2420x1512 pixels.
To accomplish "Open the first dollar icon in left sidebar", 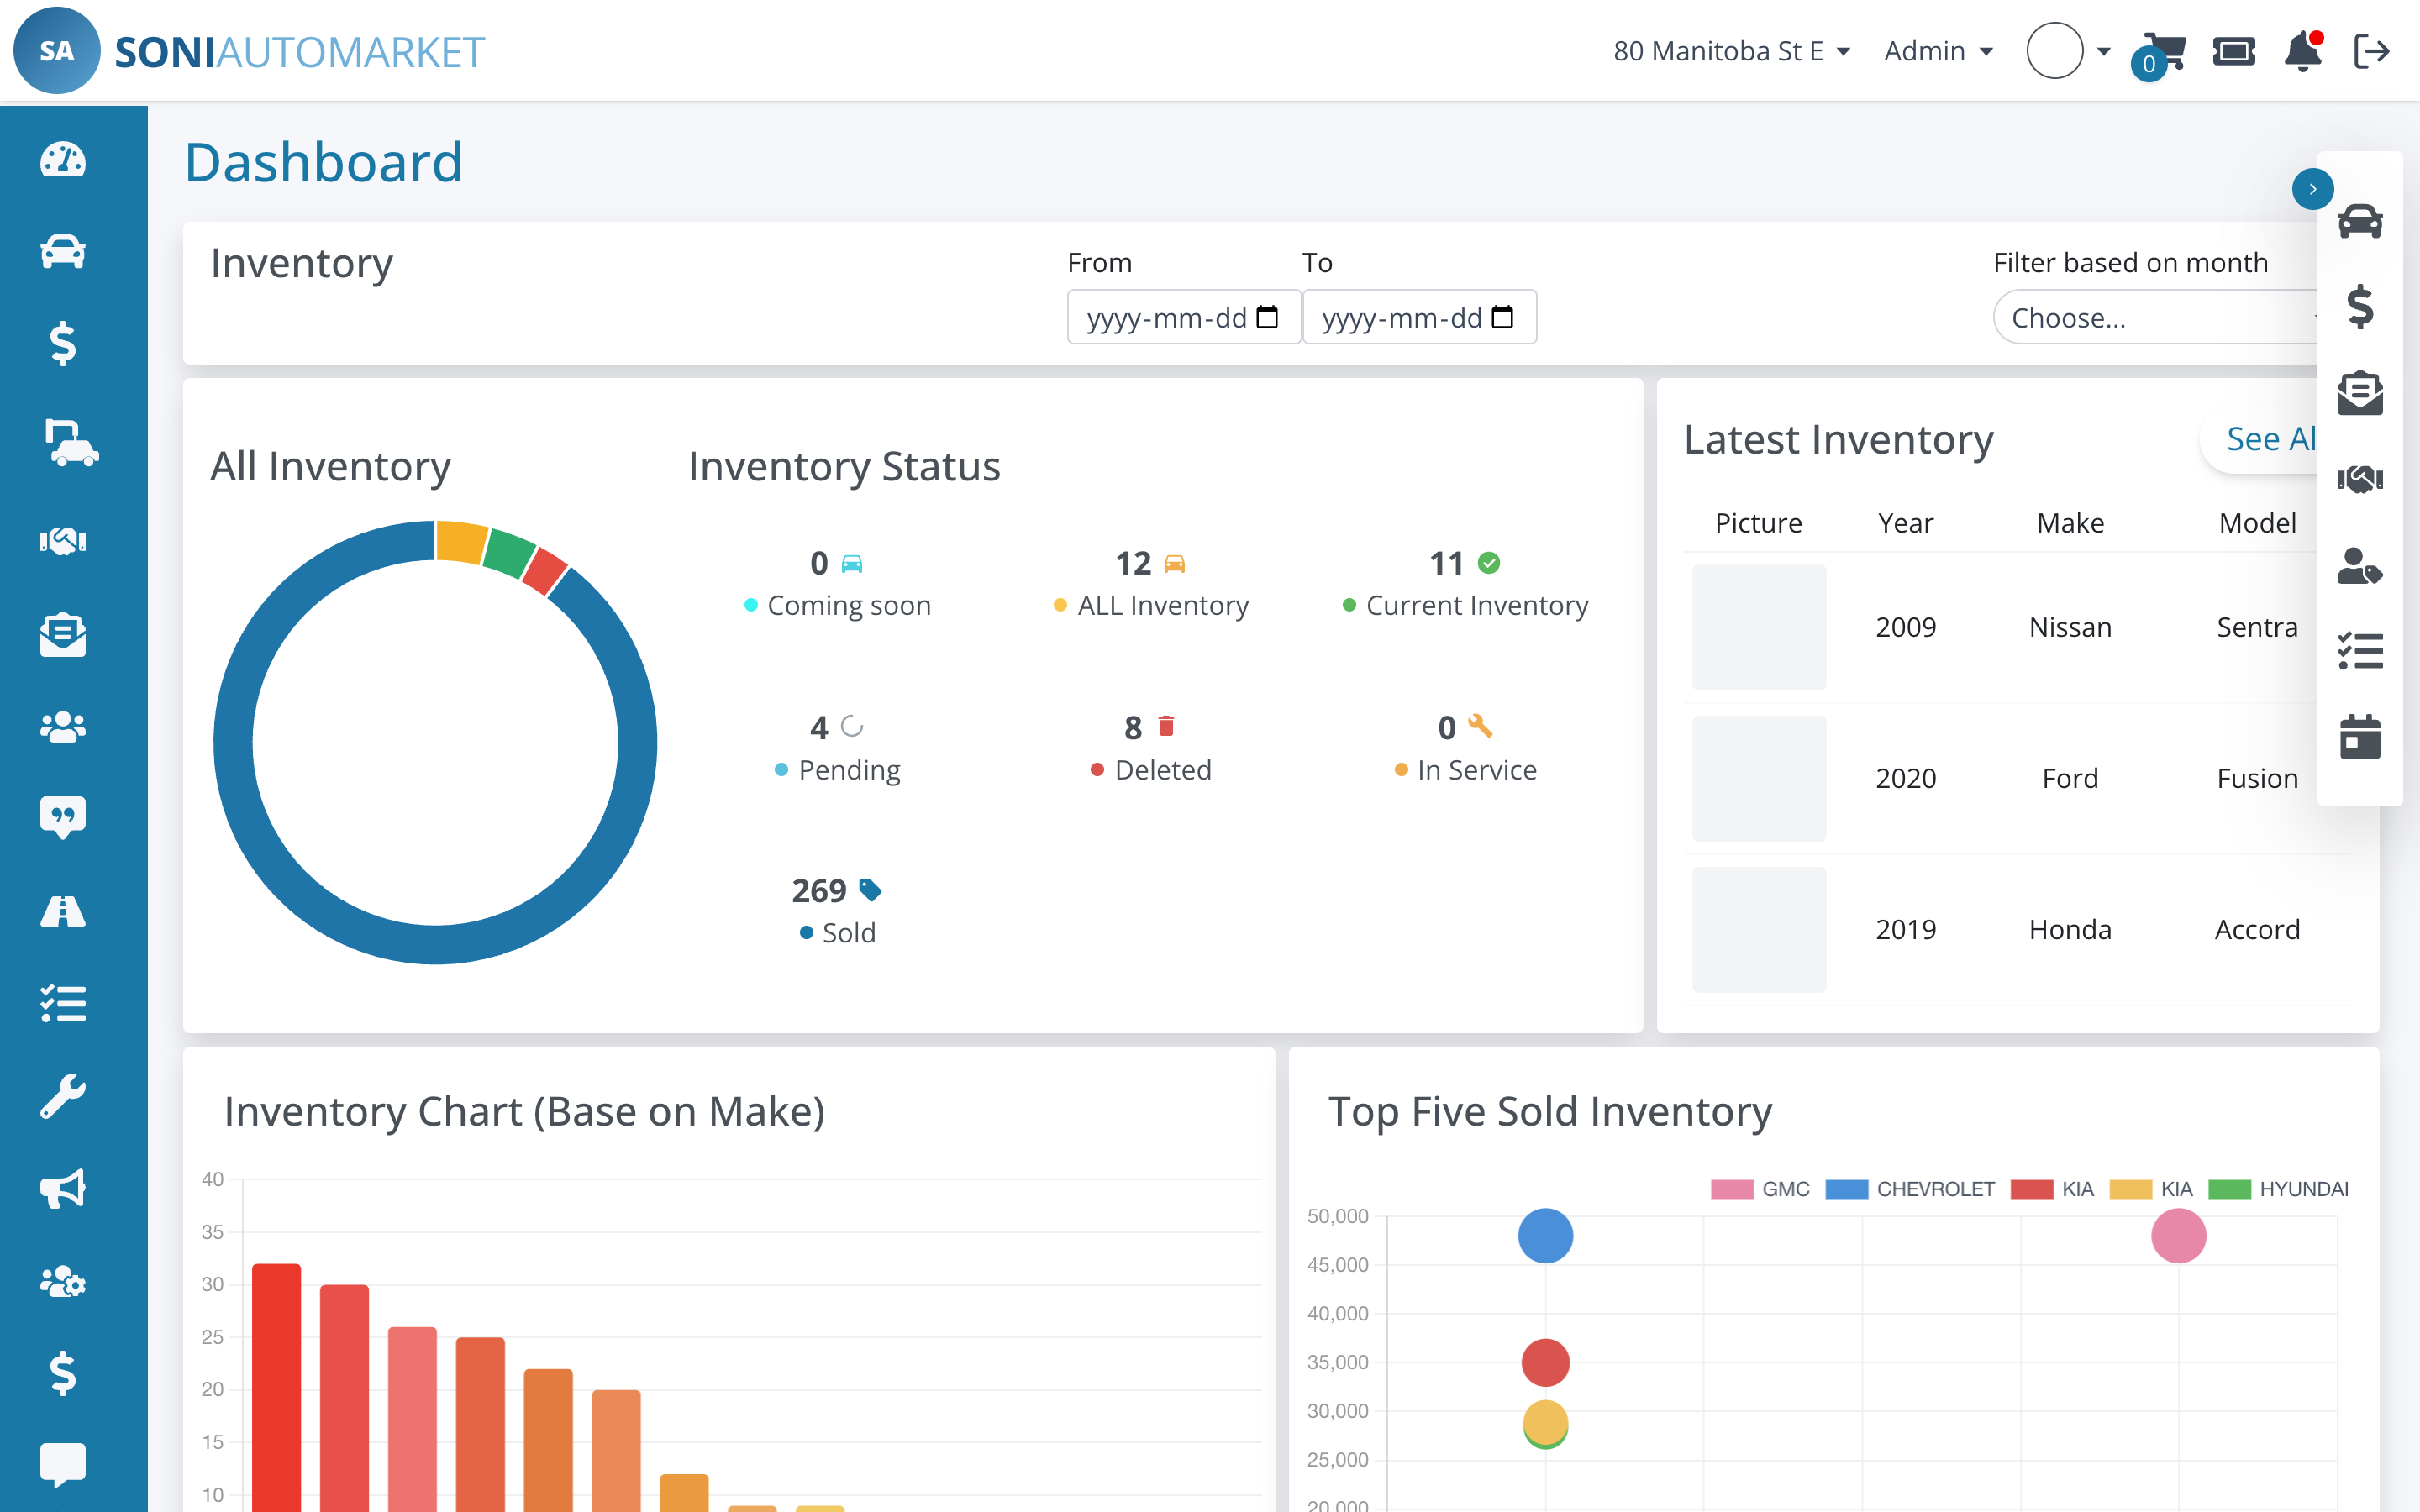I will (x=63, y=344).
